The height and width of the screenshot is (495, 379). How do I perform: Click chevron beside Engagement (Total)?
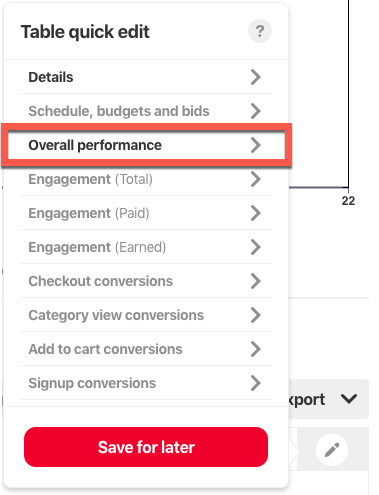coord(256,179)
